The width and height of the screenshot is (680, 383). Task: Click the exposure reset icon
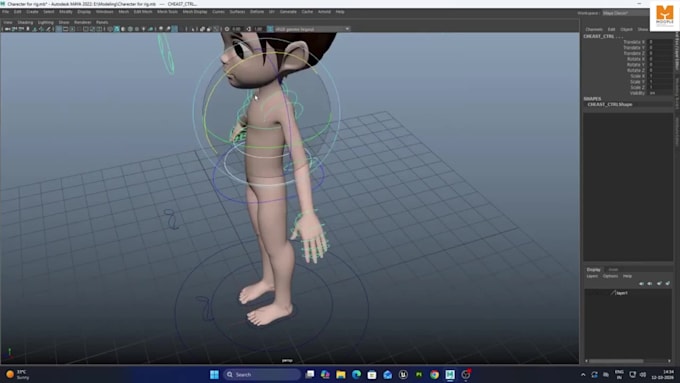point(227,29)
